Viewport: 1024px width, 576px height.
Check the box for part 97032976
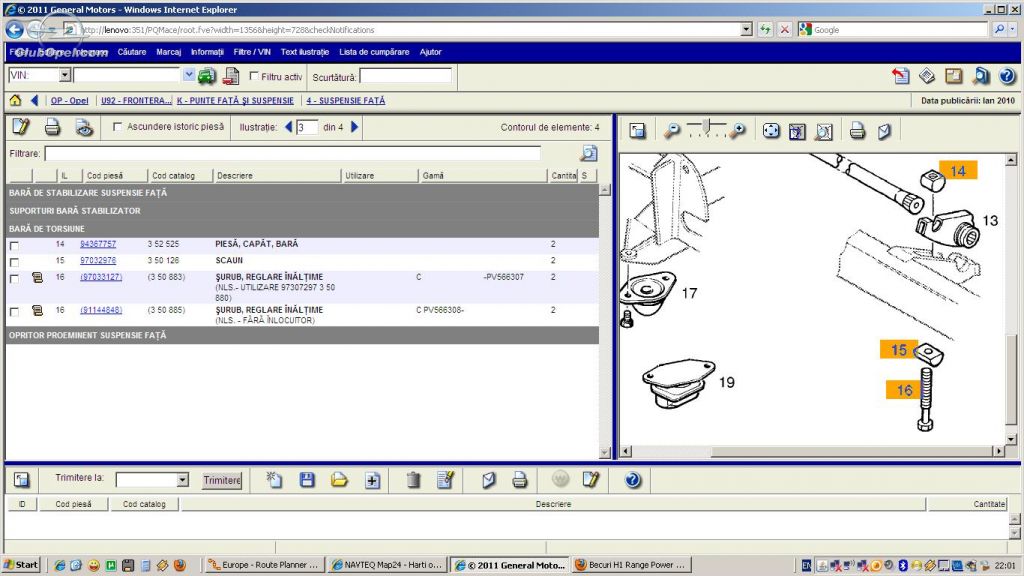pyautogui.click(x=14, y=262)
